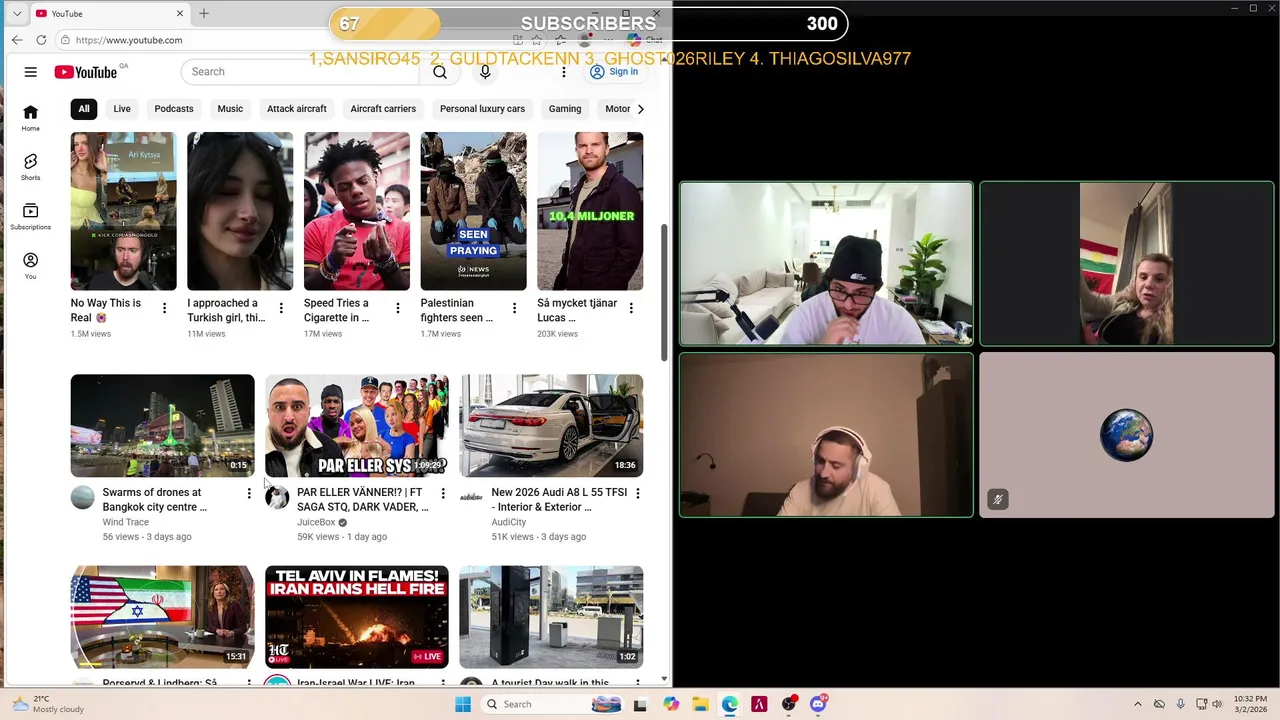Open 'No Way This is Real' short
The image size is (1280, 720).
[x=124, y=211]
